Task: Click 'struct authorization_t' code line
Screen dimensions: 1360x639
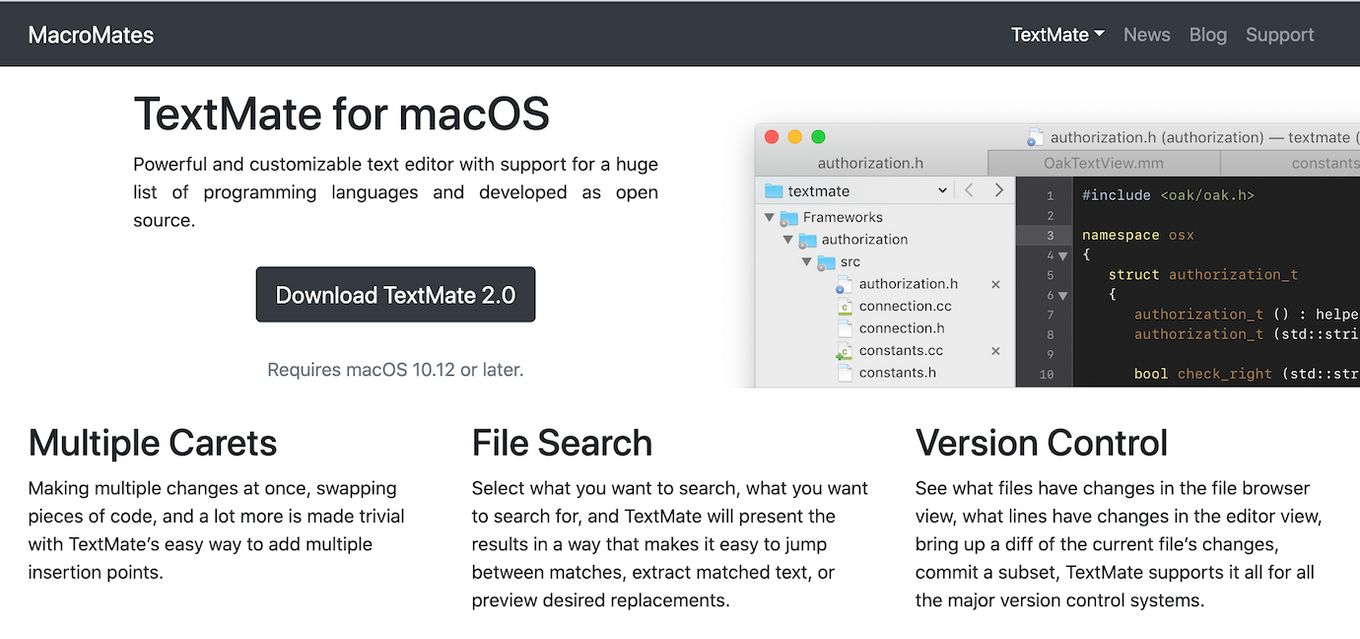Action: pos(1203,274)
